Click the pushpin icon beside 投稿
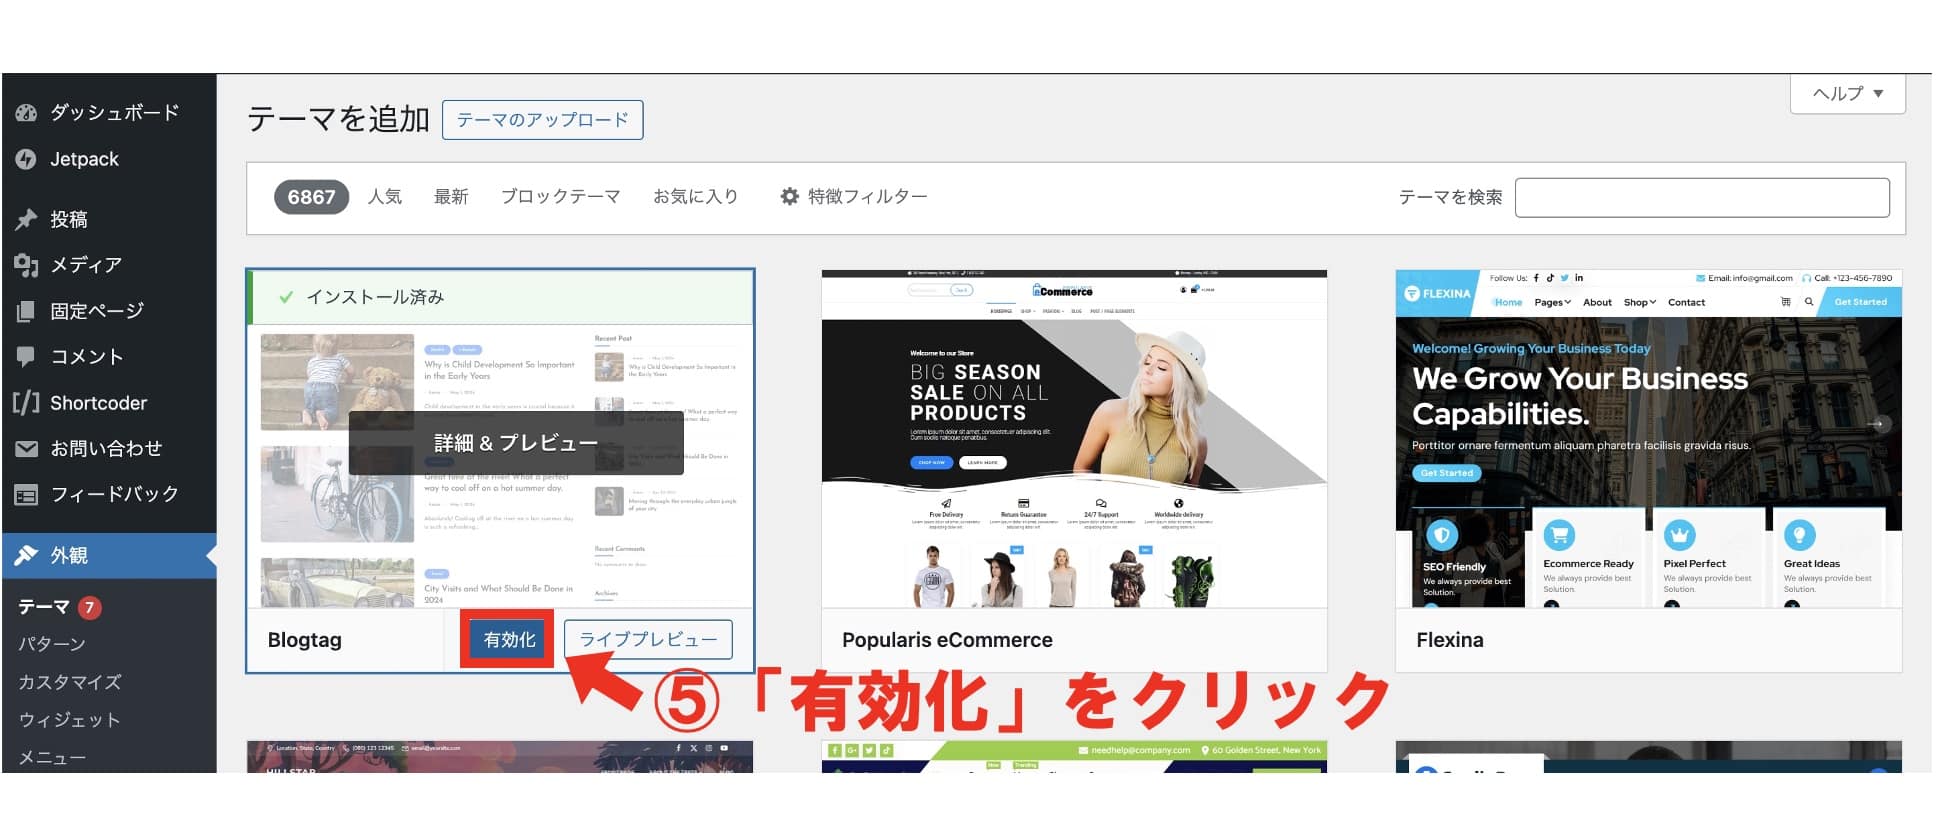 tap(26, 219)
